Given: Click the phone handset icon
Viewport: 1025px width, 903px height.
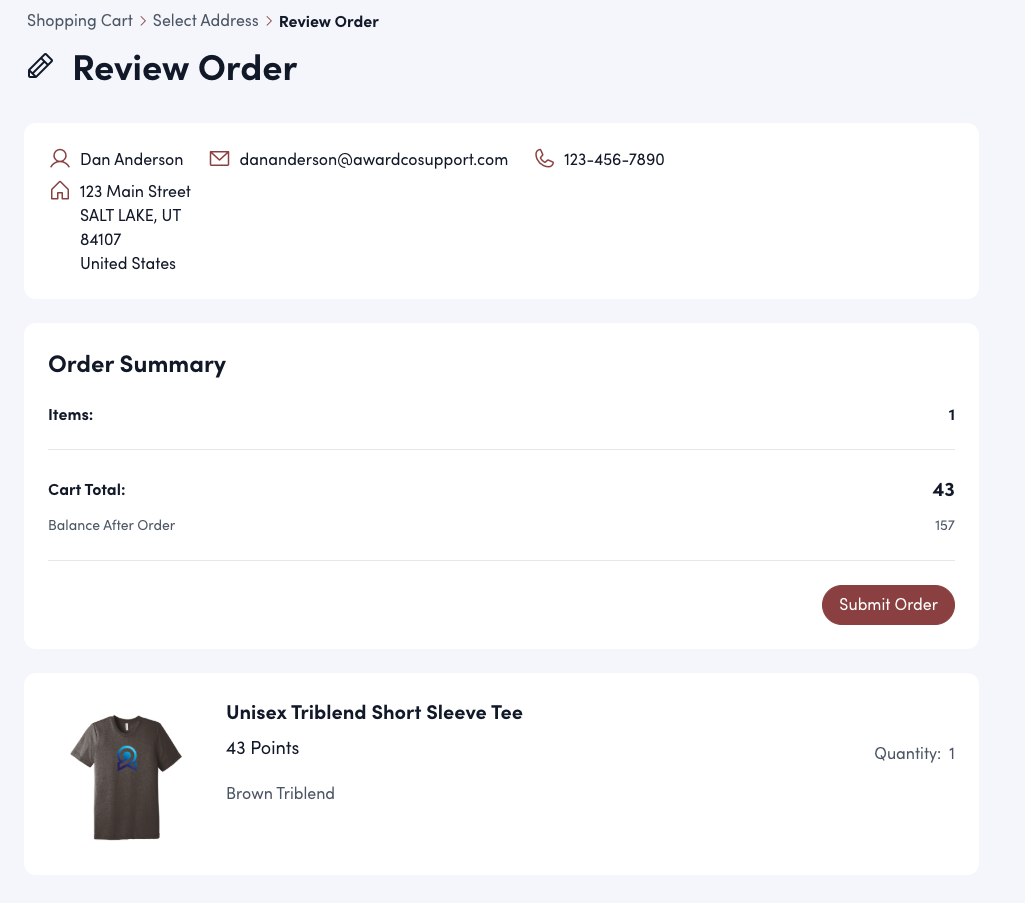Looking at the screenshot, I should click(x=544, y=159).
